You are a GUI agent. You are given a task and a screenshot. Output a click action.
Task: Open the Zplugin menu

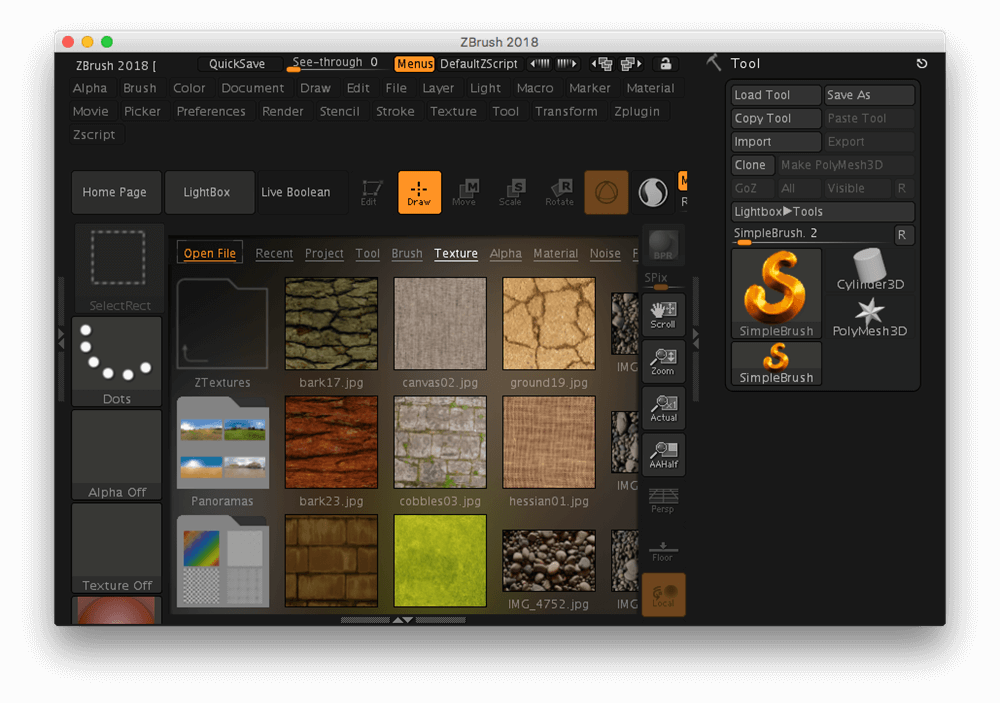click(636, 112)
